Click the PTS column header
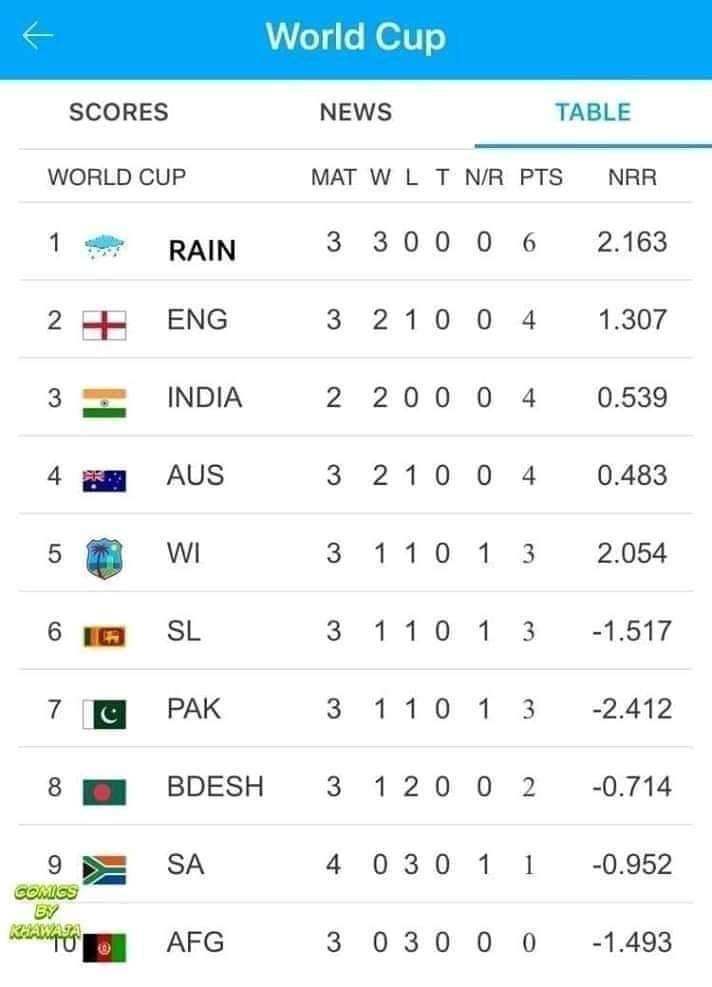This screenshot has height=987, width=712. click(541, 178)
